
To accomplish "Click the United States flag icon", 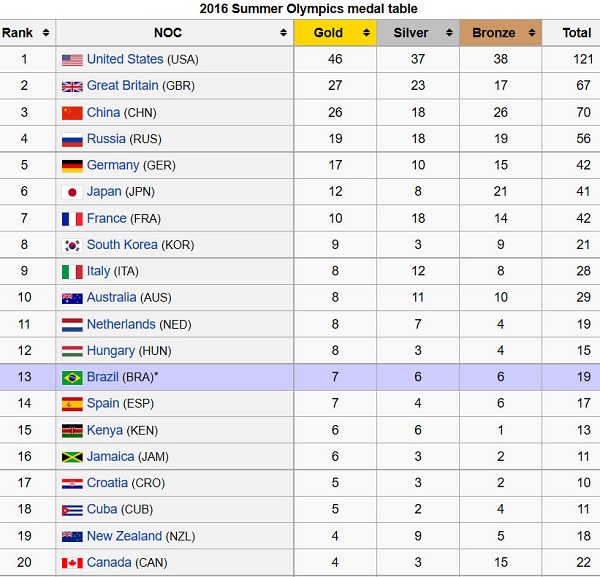I will [72, 60].
